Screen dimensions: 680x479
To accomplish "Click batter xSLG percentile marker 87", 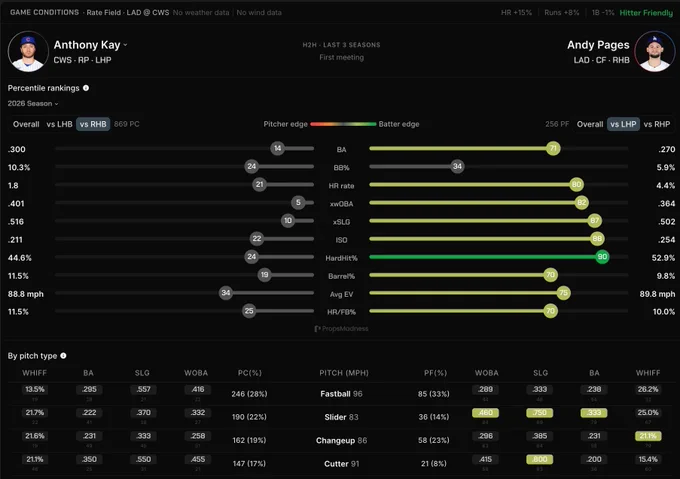I will coord(595,221).
